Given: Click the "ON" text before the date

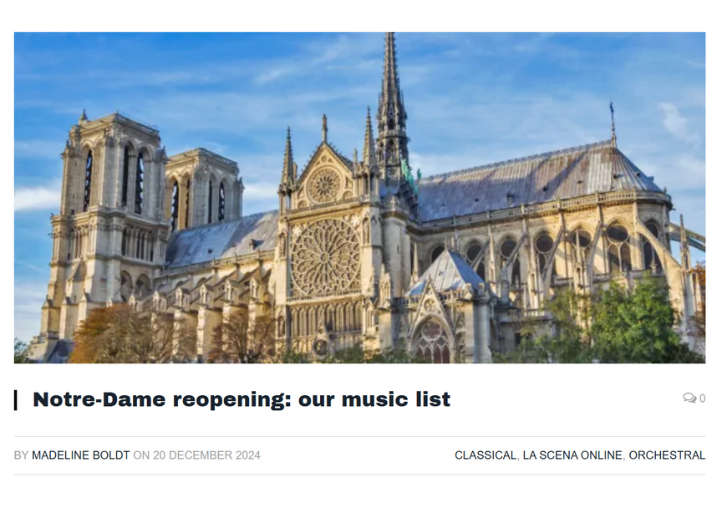Looking at the screenshot, I should (x=141, y=455).
